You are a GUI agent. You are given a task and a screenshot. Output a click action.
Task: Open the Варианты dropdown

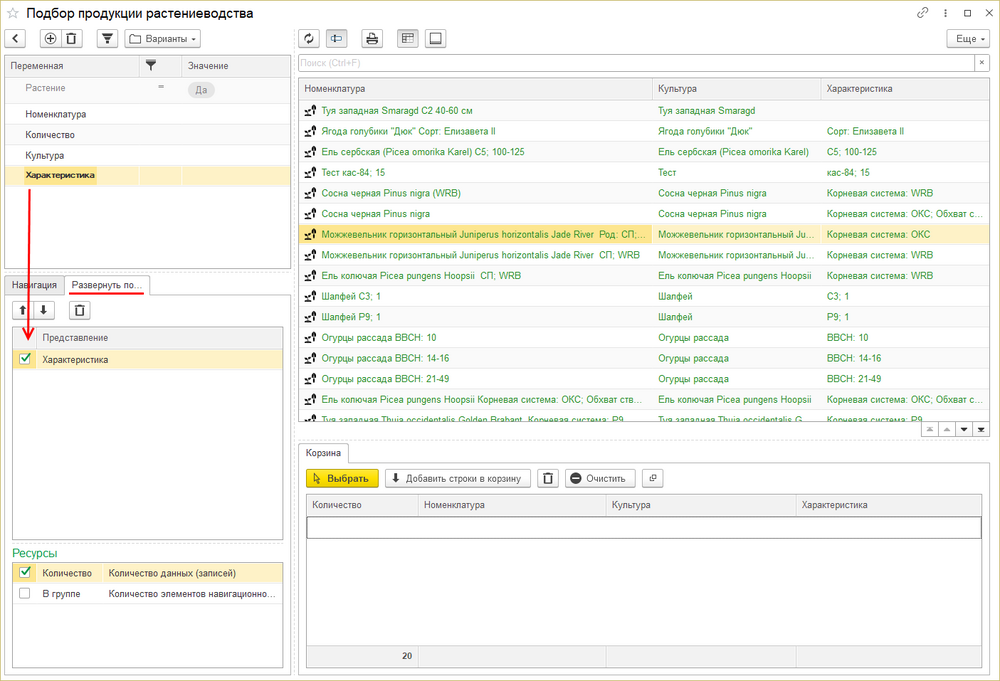pyautogui.click(x=163, y=39)
